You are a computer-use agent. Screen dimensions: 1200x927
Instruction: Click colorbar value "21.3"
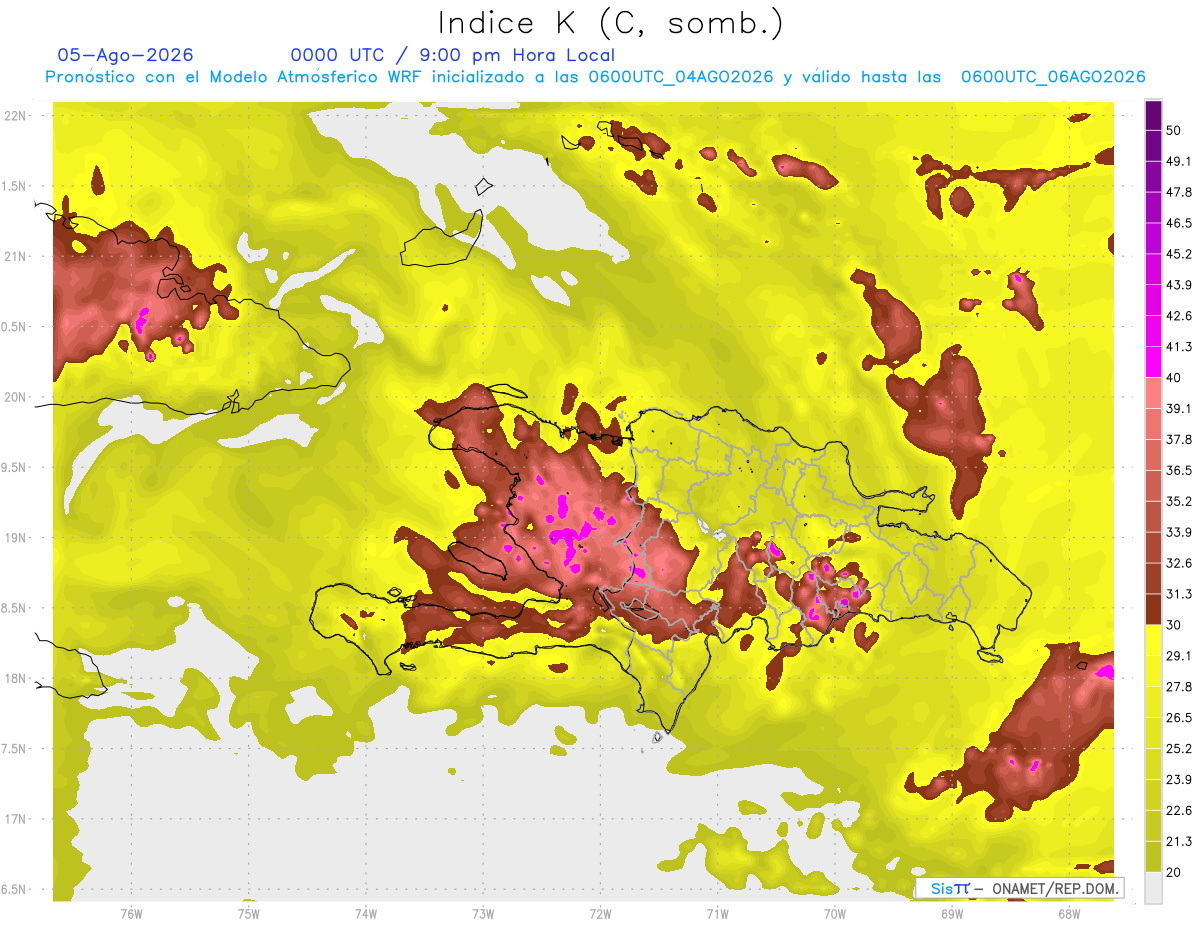[1179, 841]
